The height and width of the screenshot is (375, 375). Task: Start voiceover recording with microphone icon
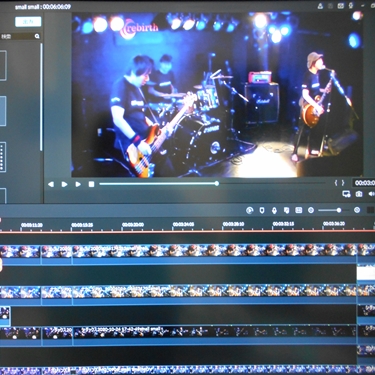[x=274, y=210]
